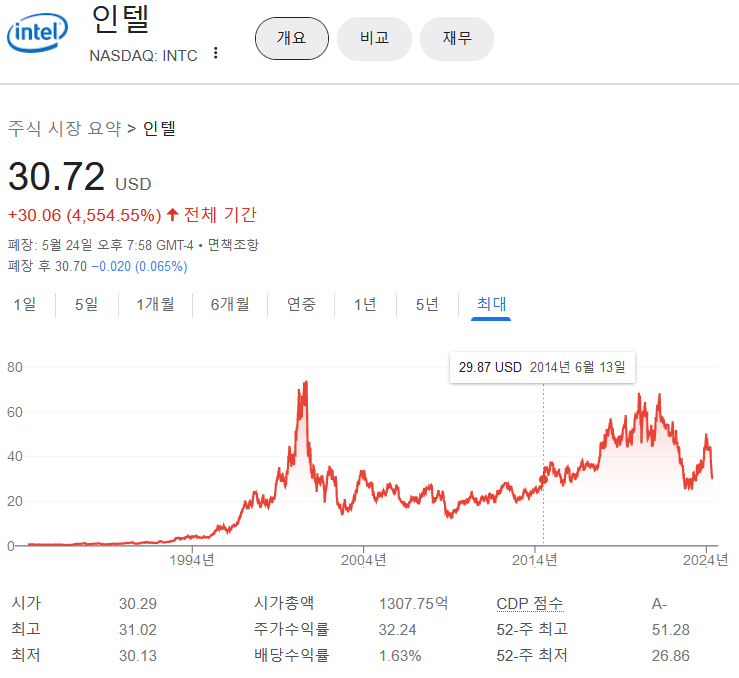Click the 40 y-axis label
This screenshot has height=678, width=739.
[15, 457]
